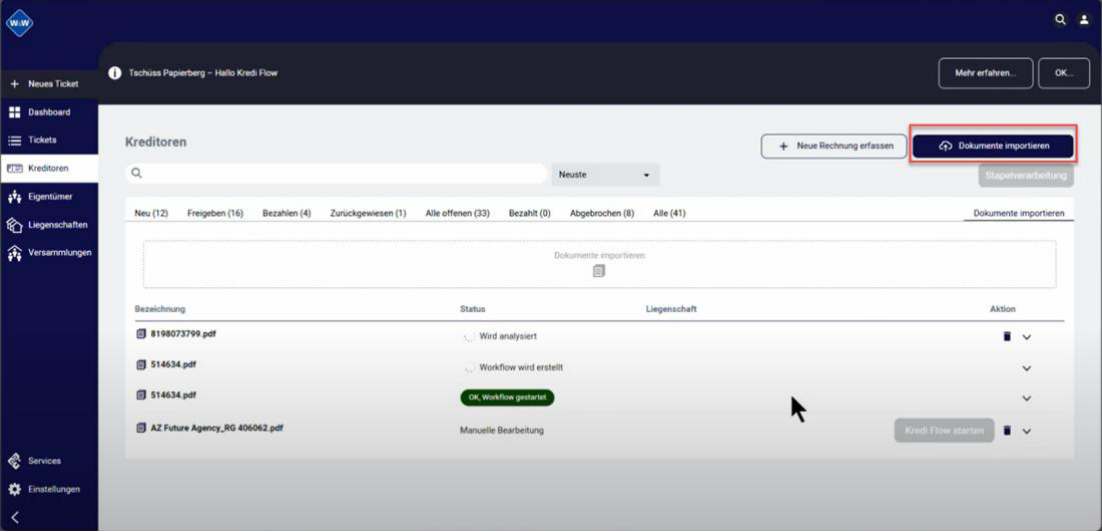Switch to Abgebrochen (8) tab

click(602, 213)
